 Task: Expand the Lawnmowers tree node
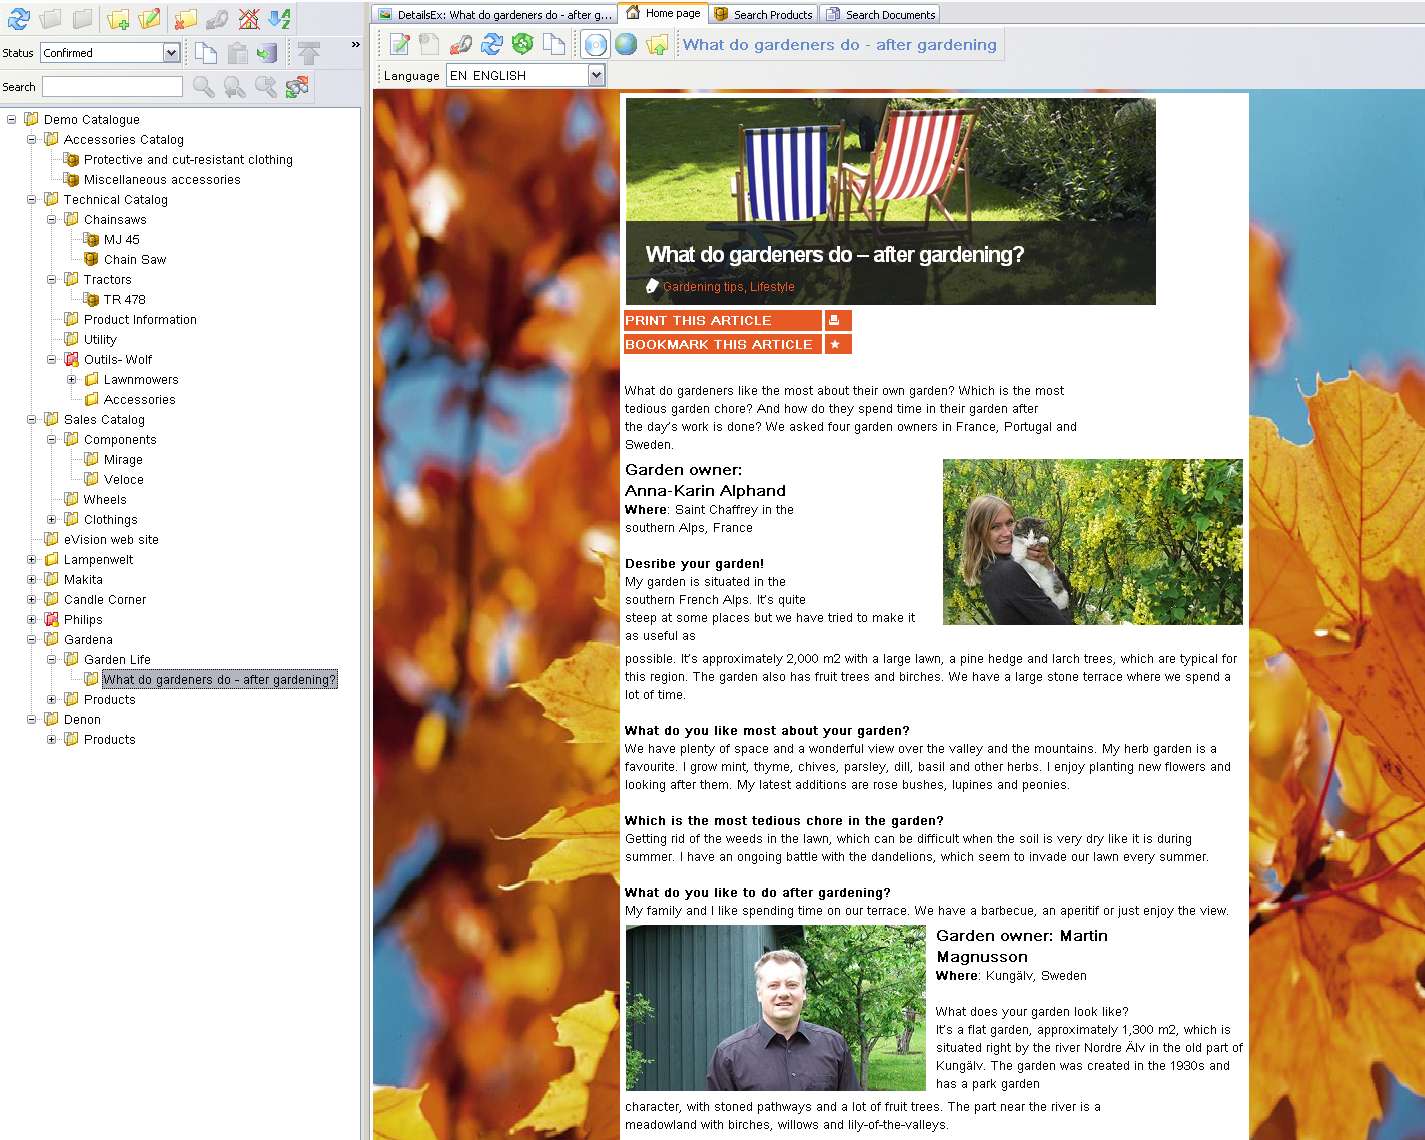(x=72, y=380)
